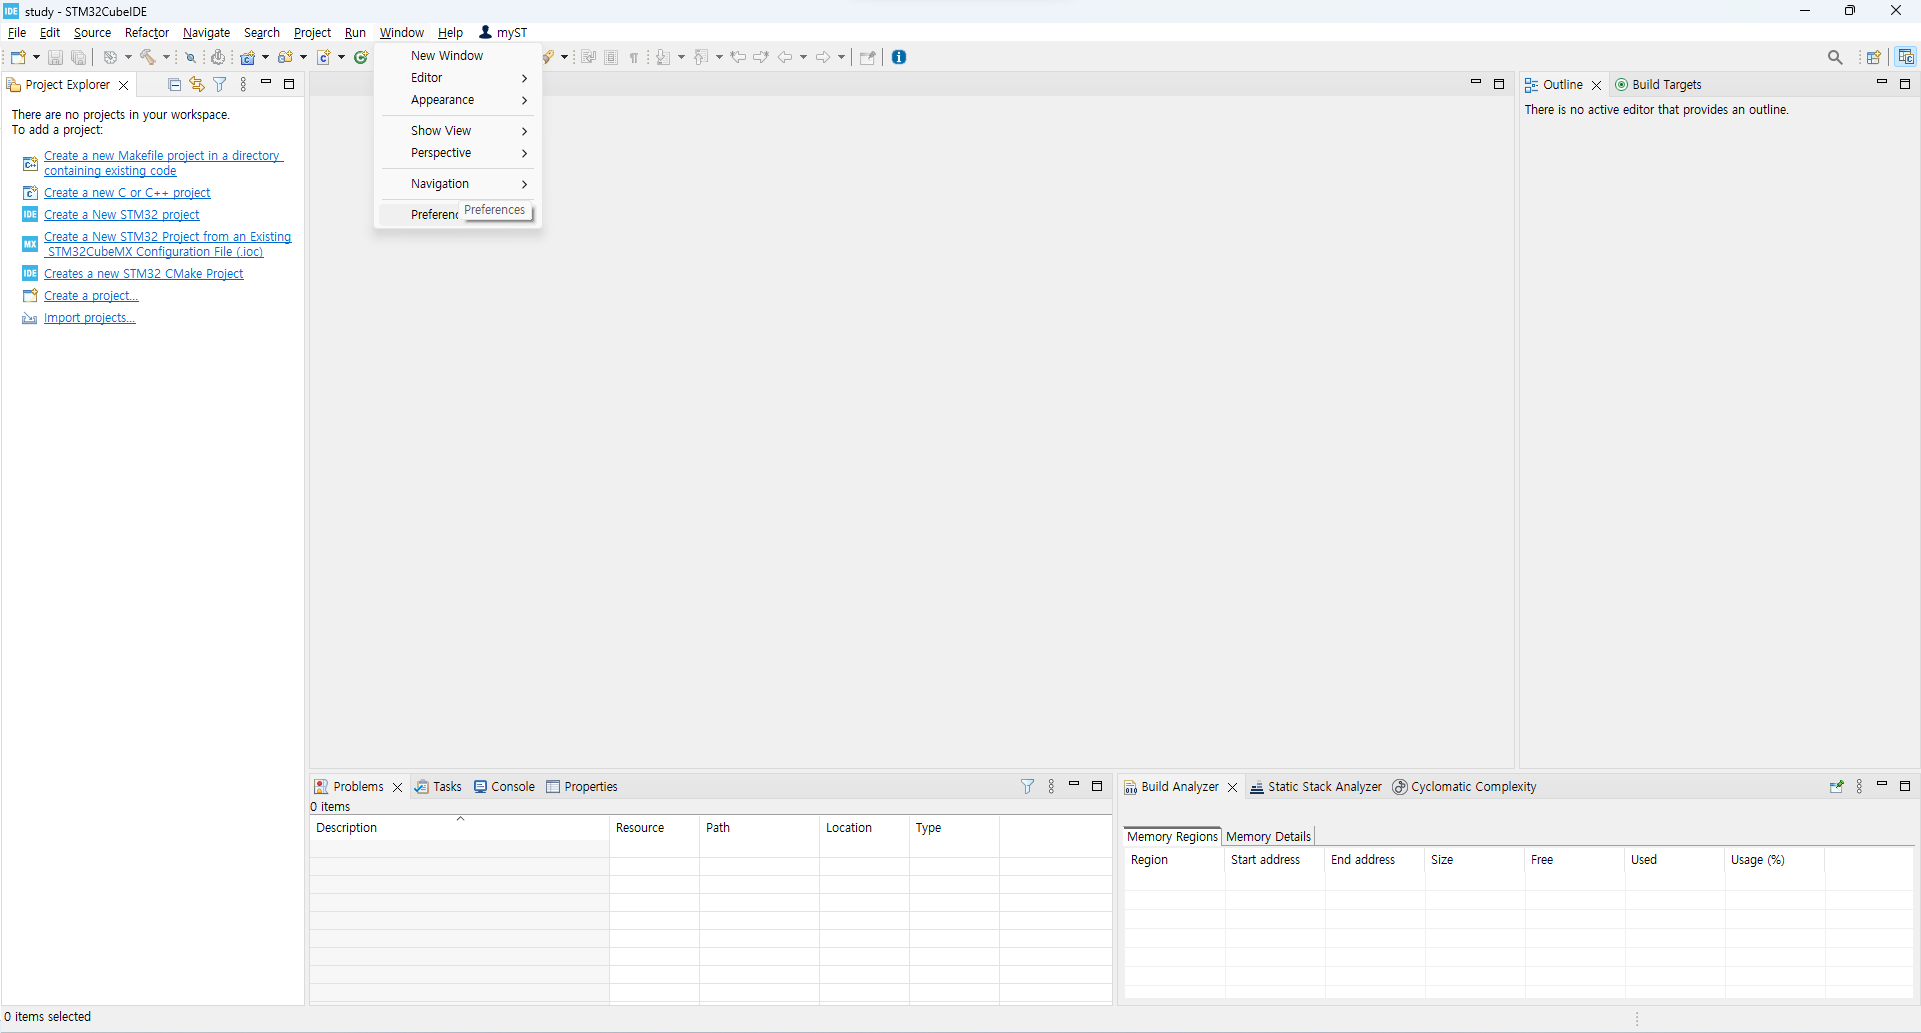Click the Build hammer toolbar icon
The width and height of the screenshot is (1921, 1033).
148,57
